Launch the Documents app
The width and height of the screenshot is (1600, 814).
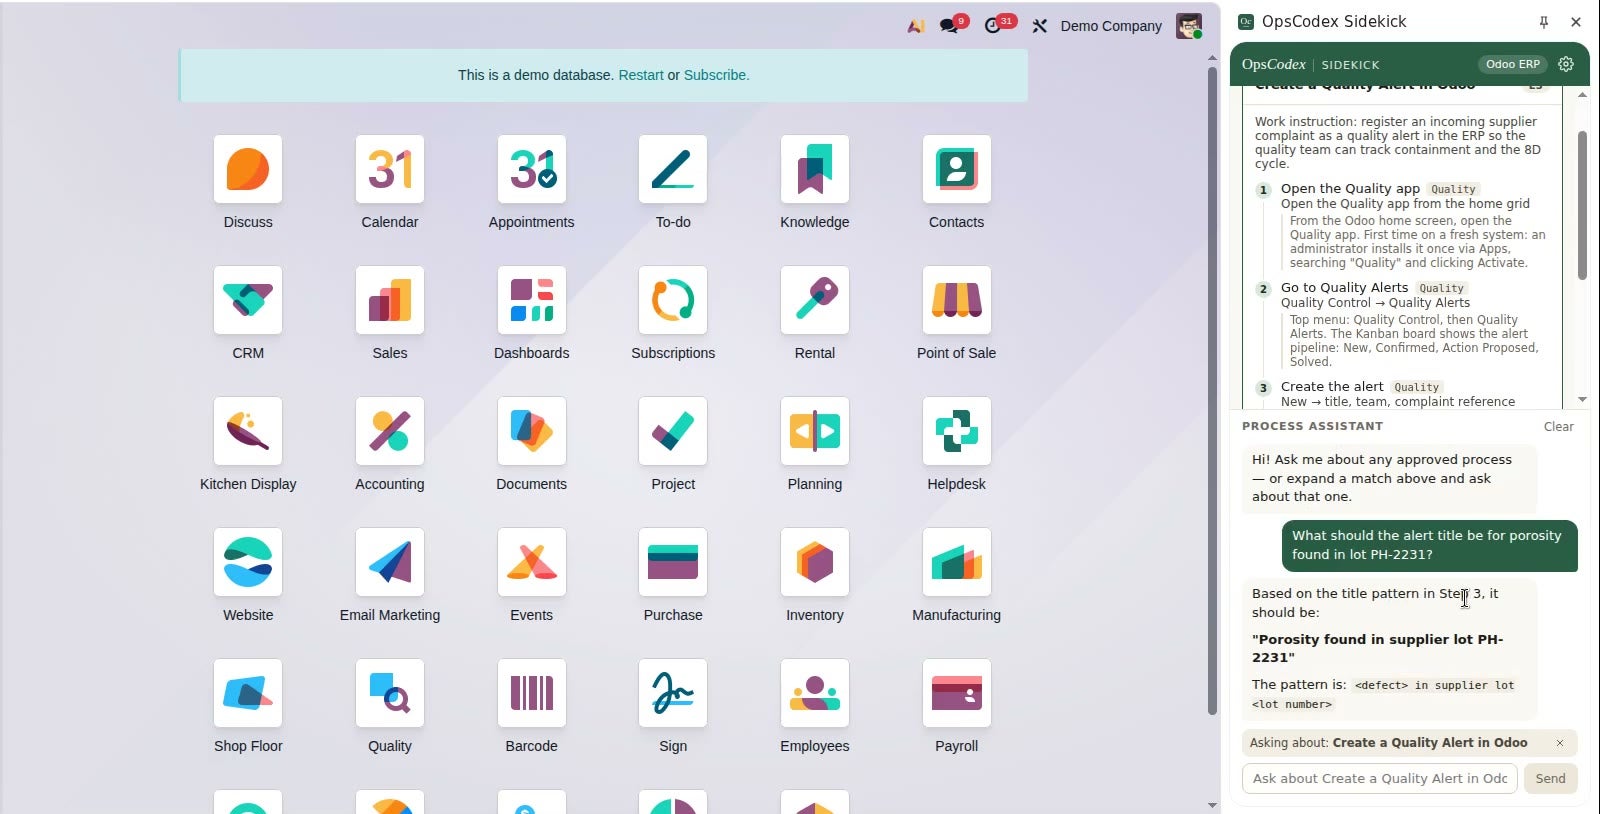[532, 431]
